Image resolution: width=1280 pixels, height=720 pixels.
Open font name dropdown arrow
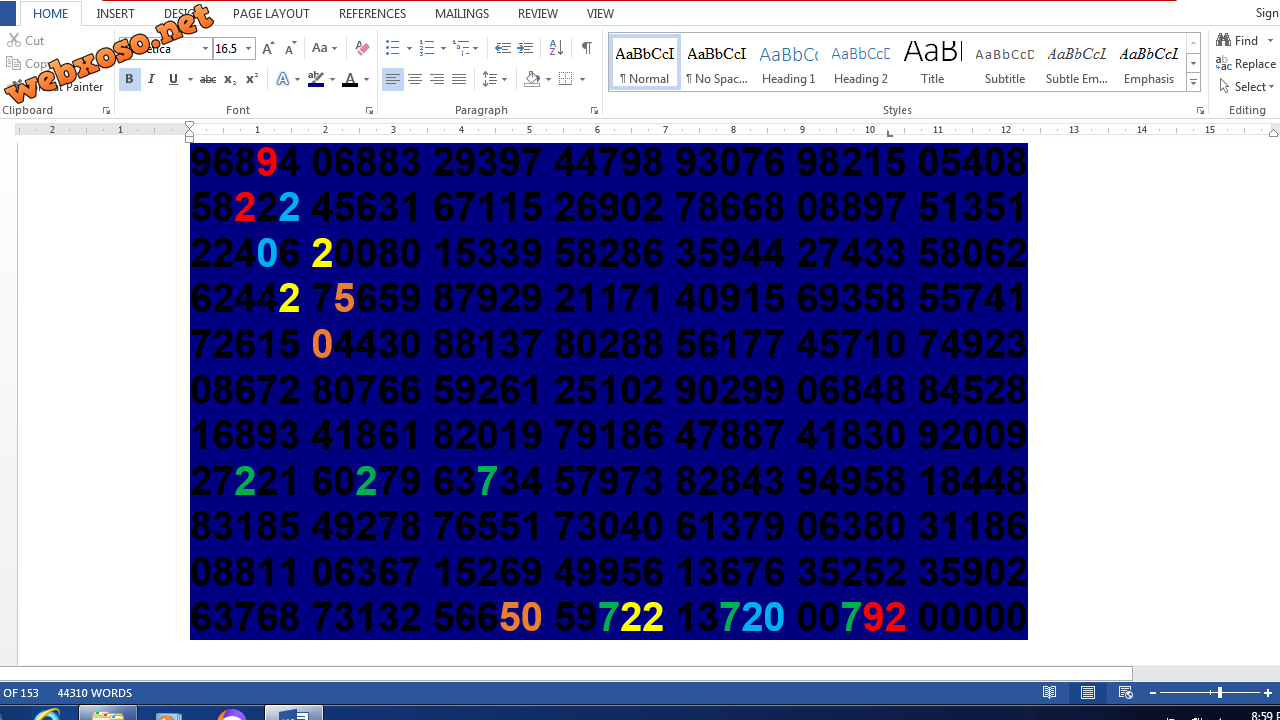tap(205, 48)
